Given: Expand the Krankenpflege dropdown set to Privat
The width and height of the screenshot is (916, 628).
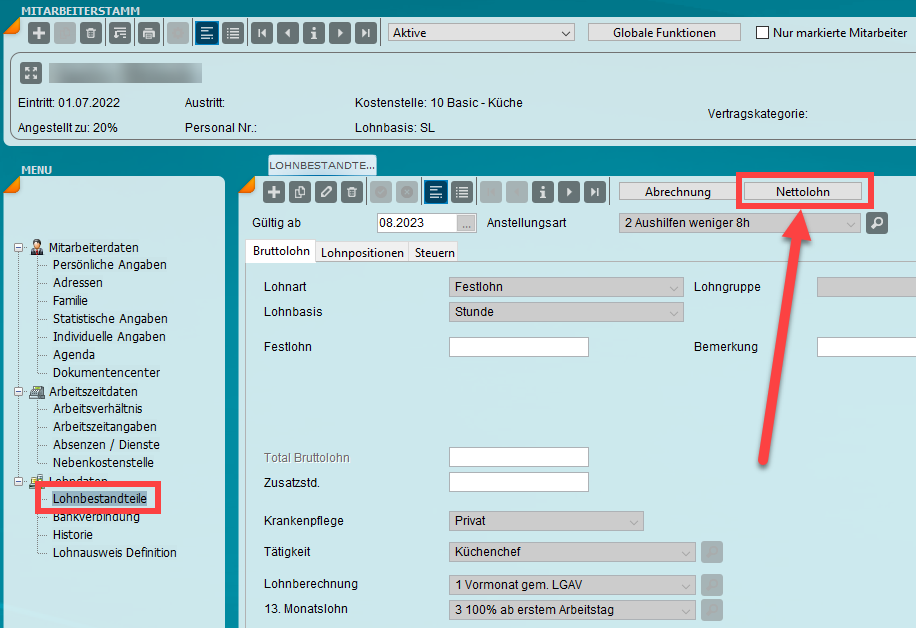Looking at the screenshot, I should pos(547,521).
